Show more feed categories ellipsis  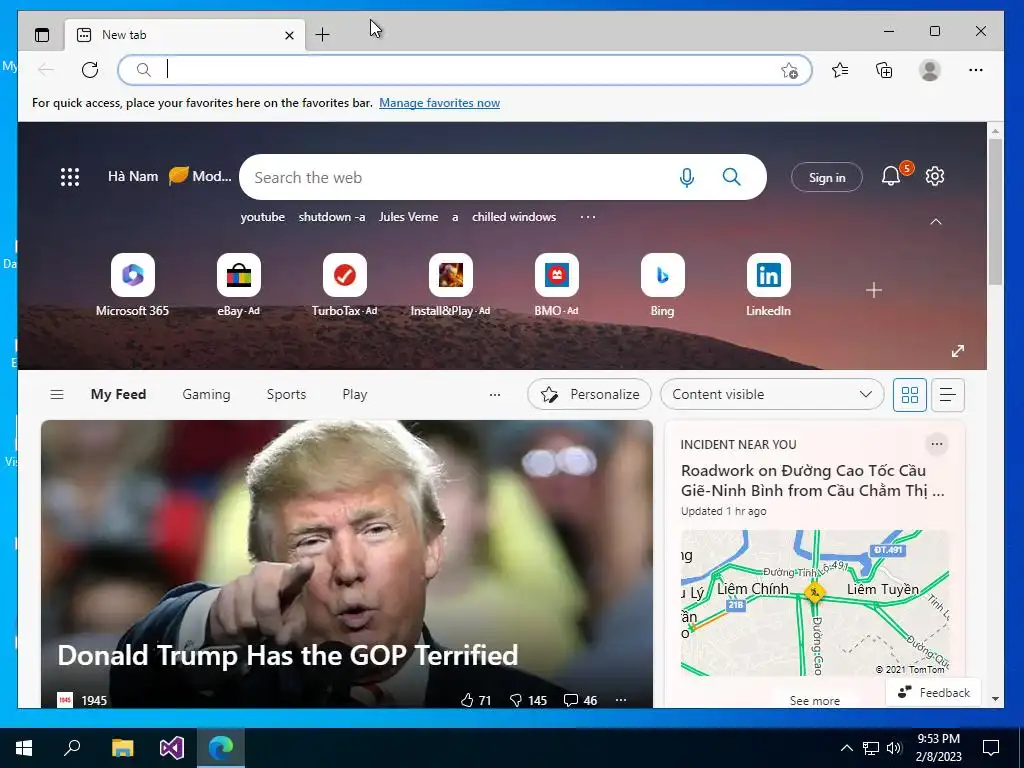(495, 394)
